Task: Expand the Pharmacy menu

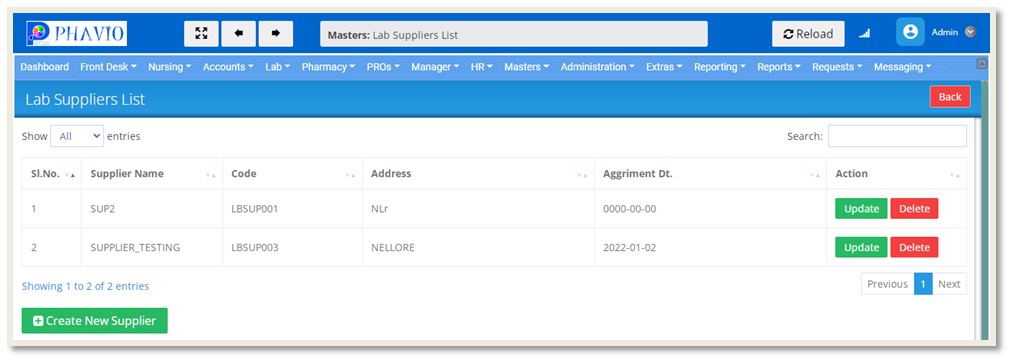Action: coord(329,67)
